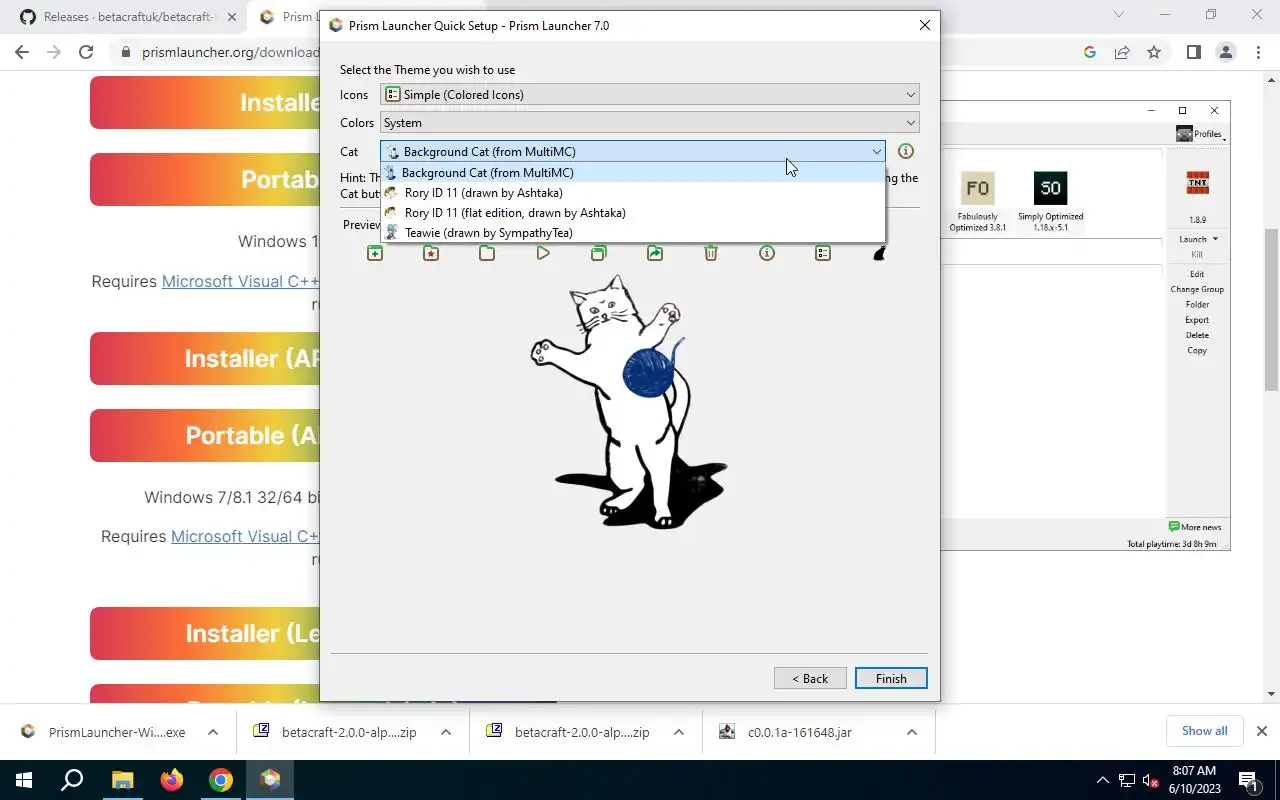Click the red star icon in the preview
This screenshot has width=1280, height=800.
[x=431, y=254]
